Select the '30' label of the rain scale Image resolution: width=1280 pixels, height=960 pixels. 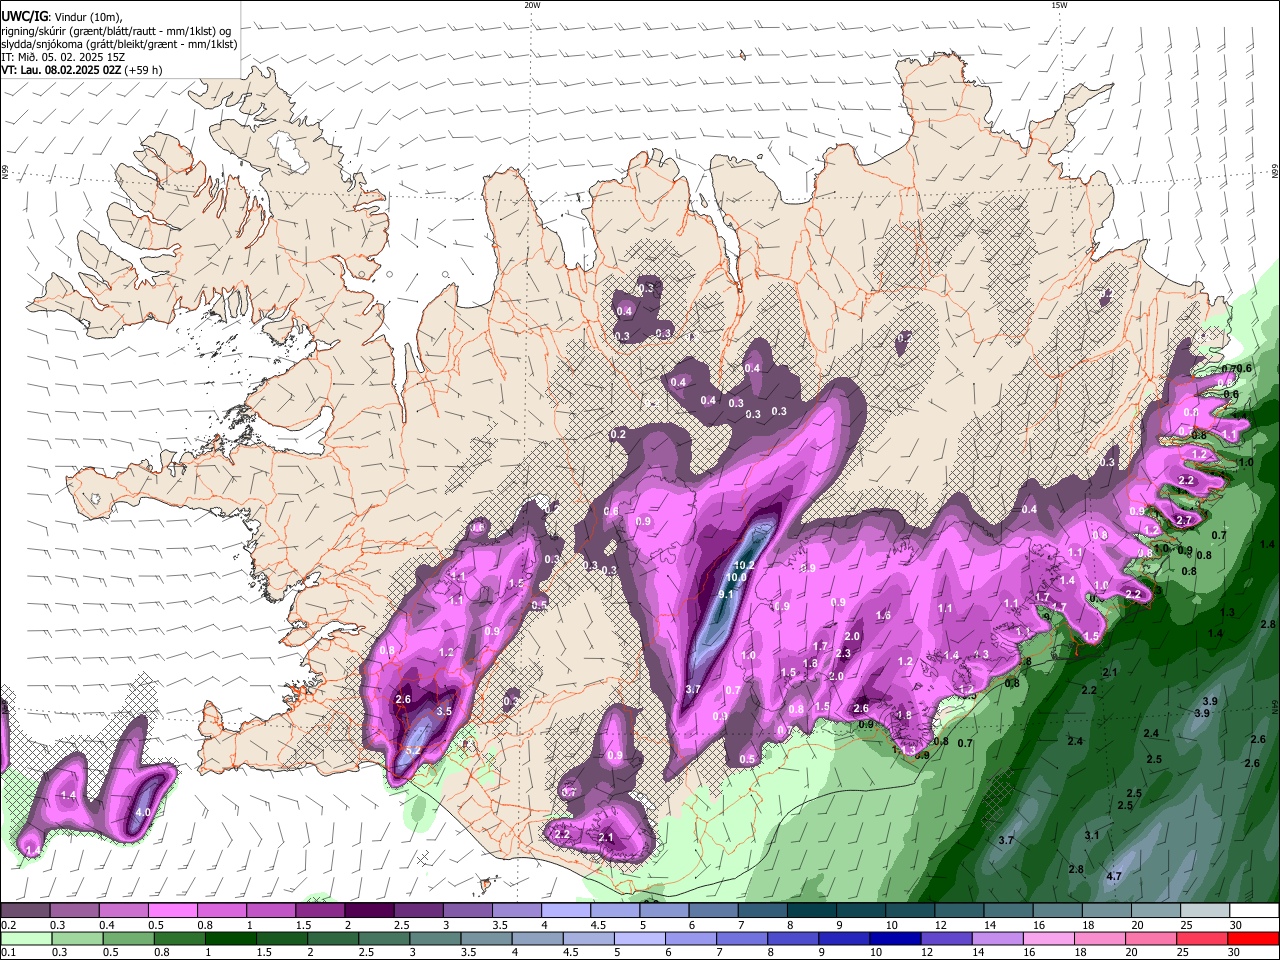pyautogui.click(x=1231, y=953)
